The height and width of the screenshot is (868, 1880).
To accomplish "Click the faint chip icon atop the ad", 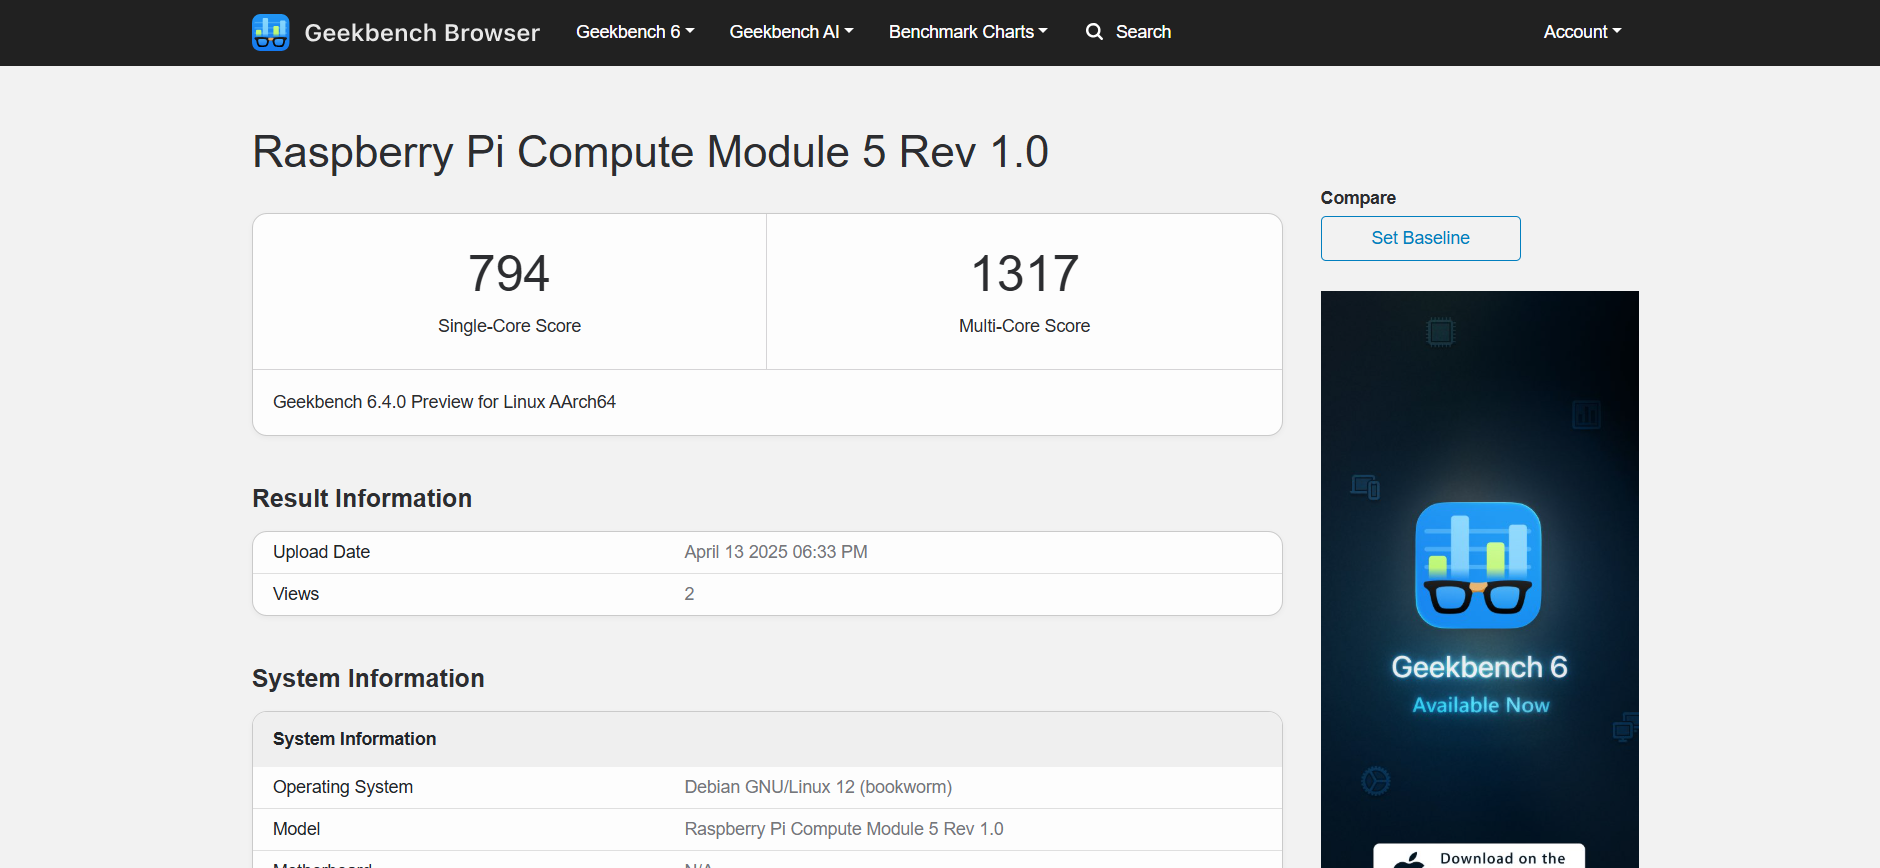I will (x=1440, y=332).
